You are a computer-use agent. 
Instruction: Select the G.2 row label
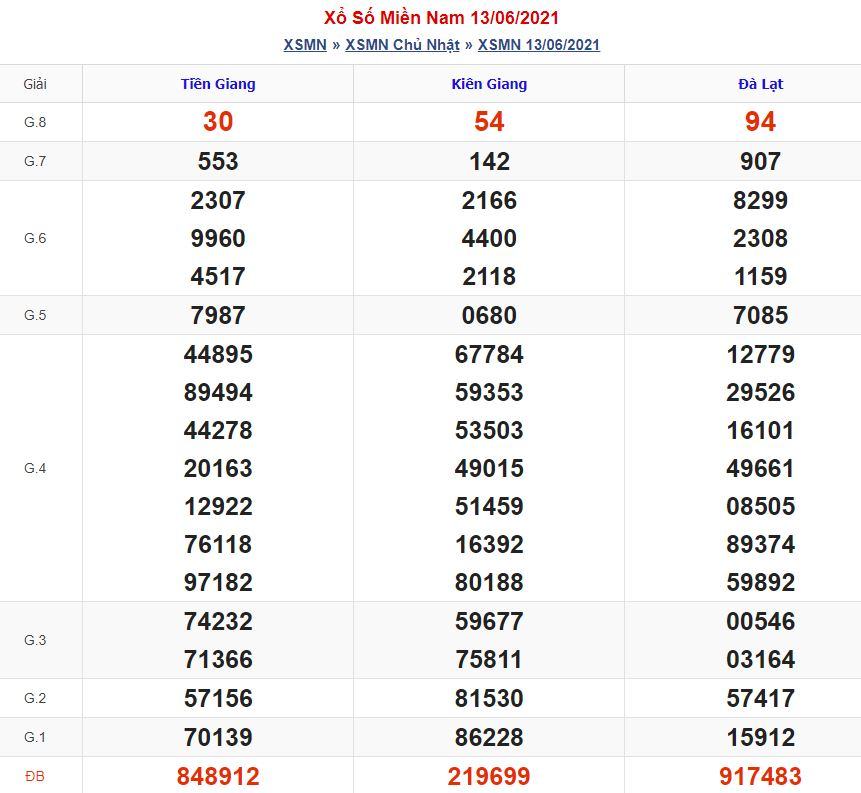[35, 698]
